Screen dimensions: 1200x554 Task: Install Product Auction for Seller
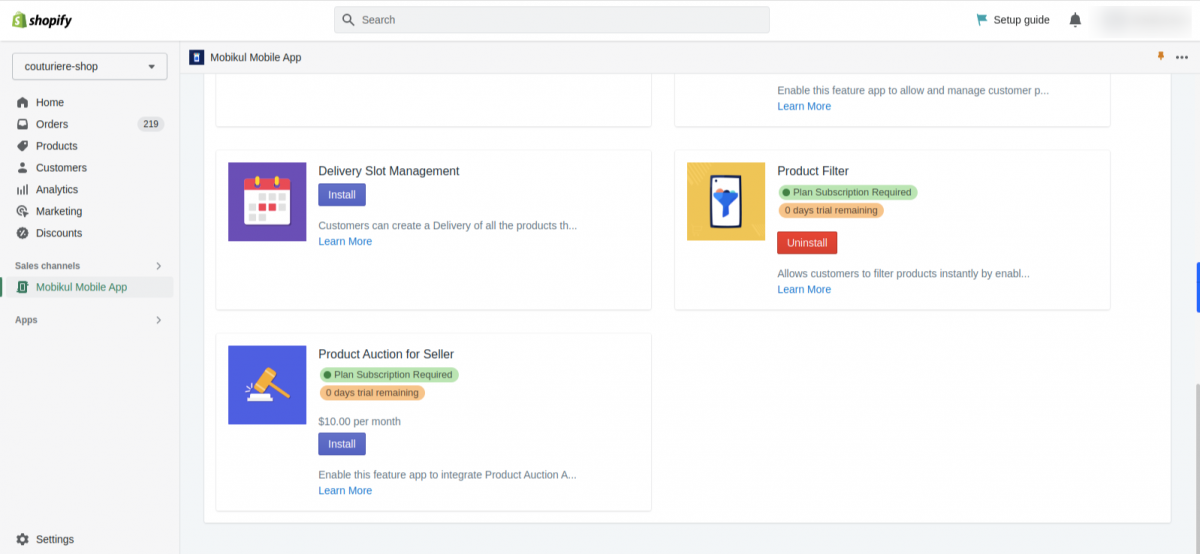click(x=342, y=444)
